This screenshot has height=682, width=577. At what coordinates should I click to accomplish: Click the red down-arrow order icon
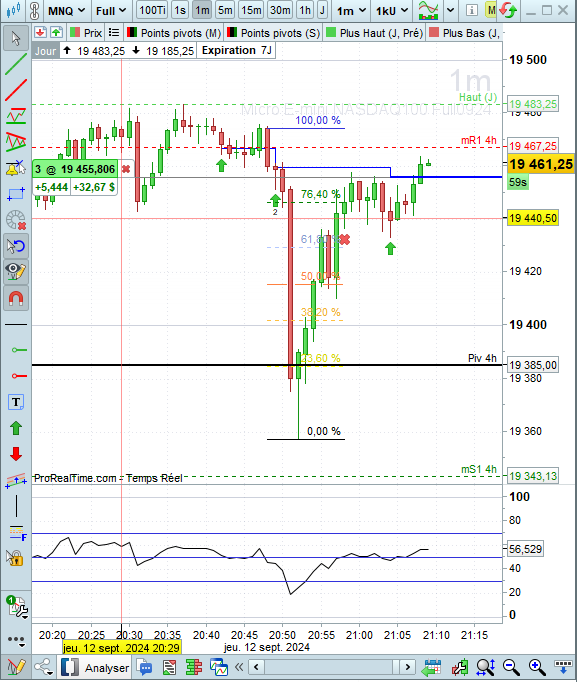point(41,33)
